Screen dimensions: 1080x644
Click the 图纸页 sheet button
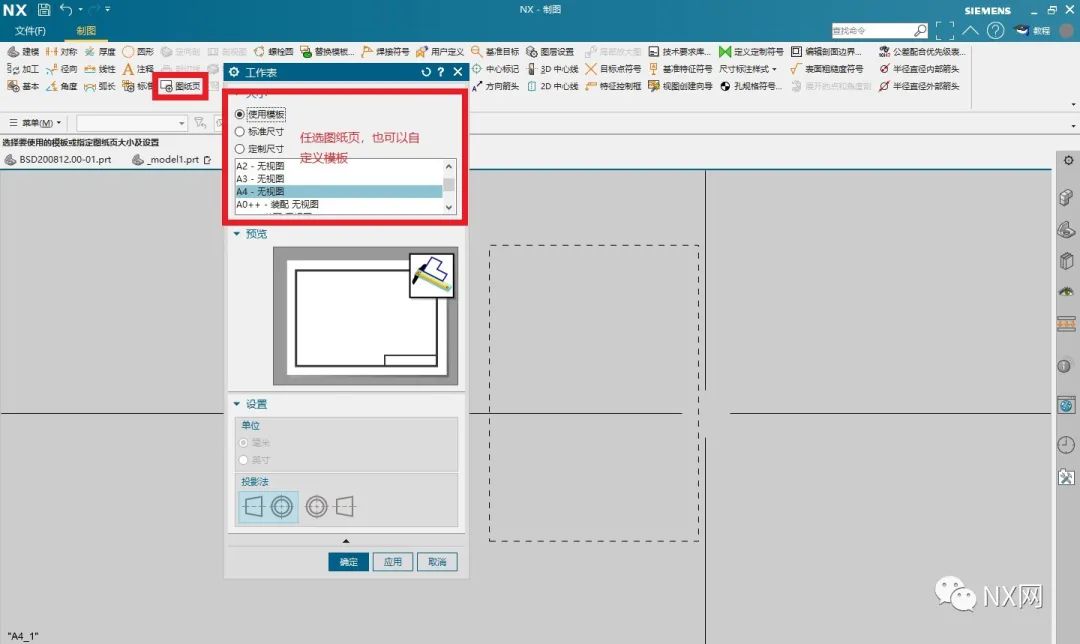(x=180, y=86)
